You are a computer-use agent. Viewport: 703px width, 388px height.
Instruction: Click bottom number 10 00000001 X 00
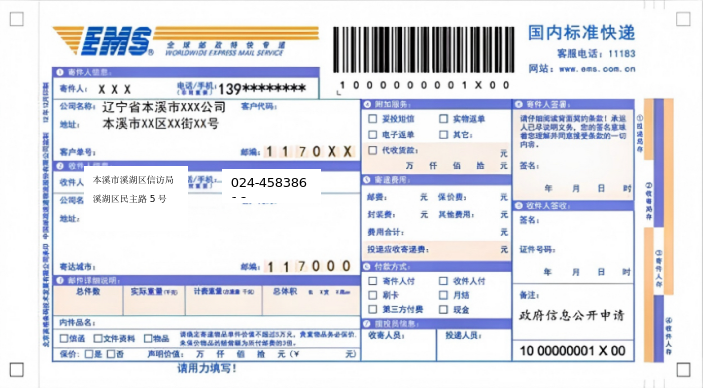(x=573, y=351)
